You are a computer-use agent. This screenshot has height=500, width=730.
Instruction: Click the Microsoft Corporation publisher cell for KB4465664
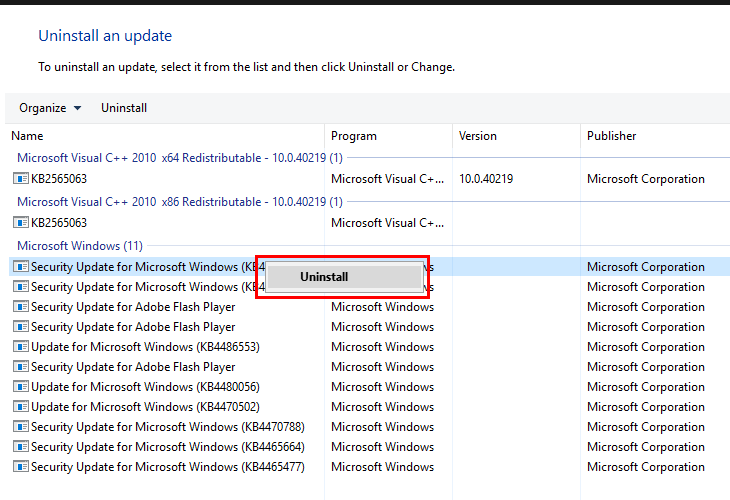(646, 447)
